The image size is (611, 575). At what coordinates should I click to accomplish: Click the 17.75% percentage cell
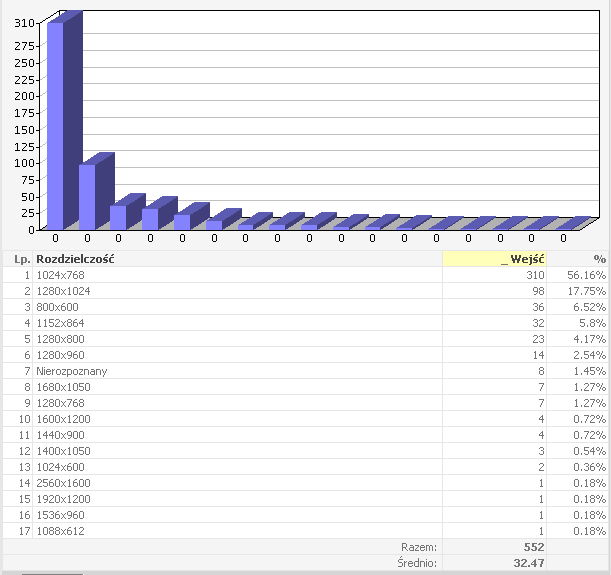[x=586, y=291]
